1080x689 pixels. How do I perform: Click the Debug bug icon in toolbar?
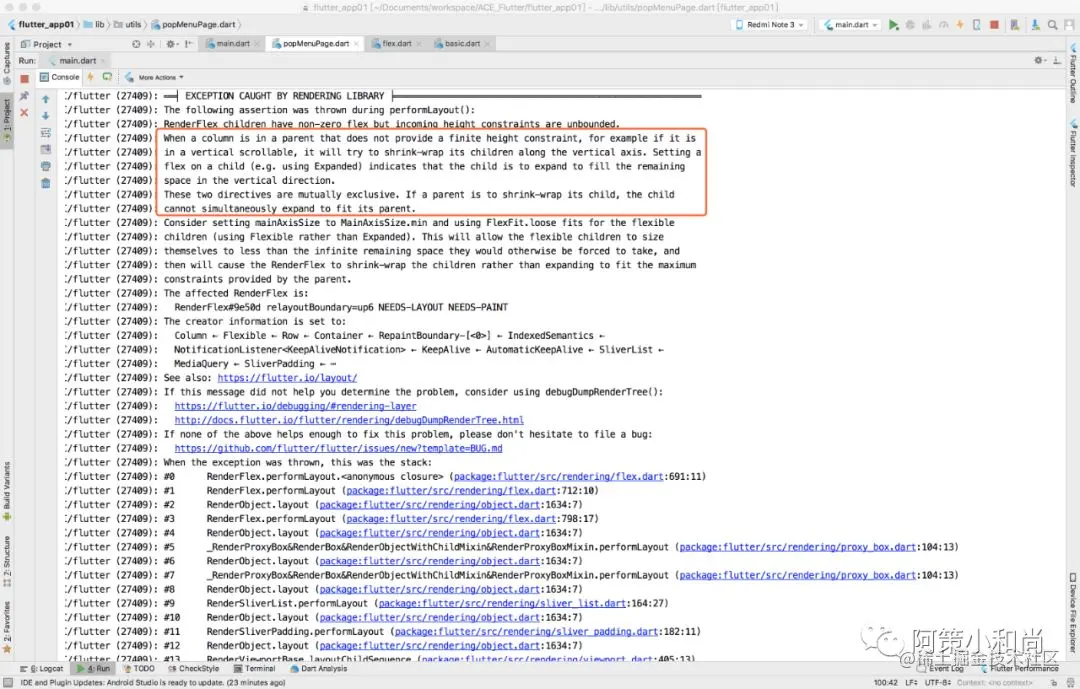point(910,25)
